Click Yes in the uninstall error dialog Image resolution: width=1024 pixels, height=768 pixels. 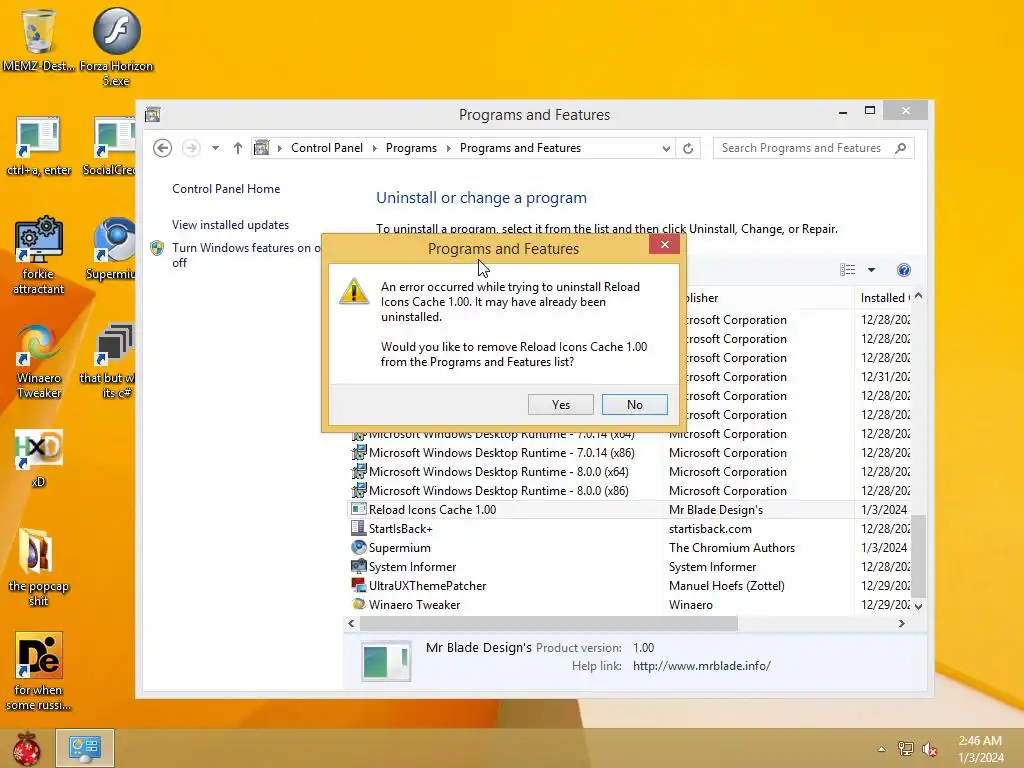560,404
